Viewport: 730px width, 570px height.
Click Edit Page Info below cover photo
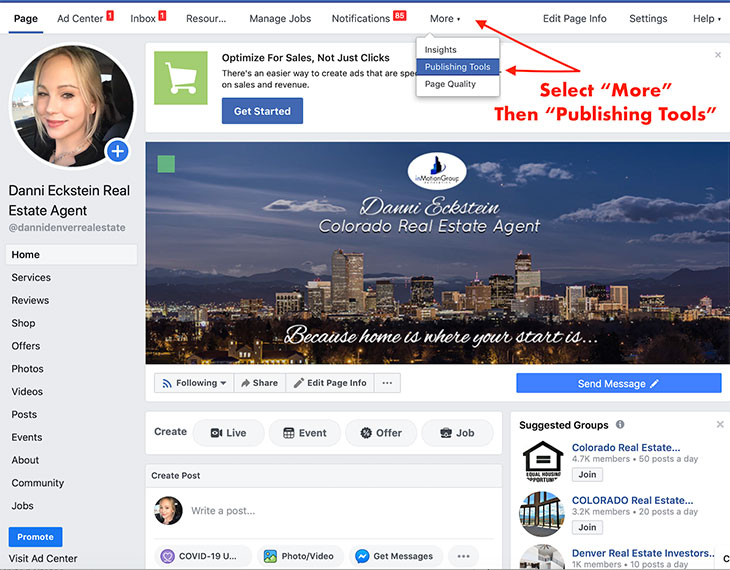click(330, 383)
